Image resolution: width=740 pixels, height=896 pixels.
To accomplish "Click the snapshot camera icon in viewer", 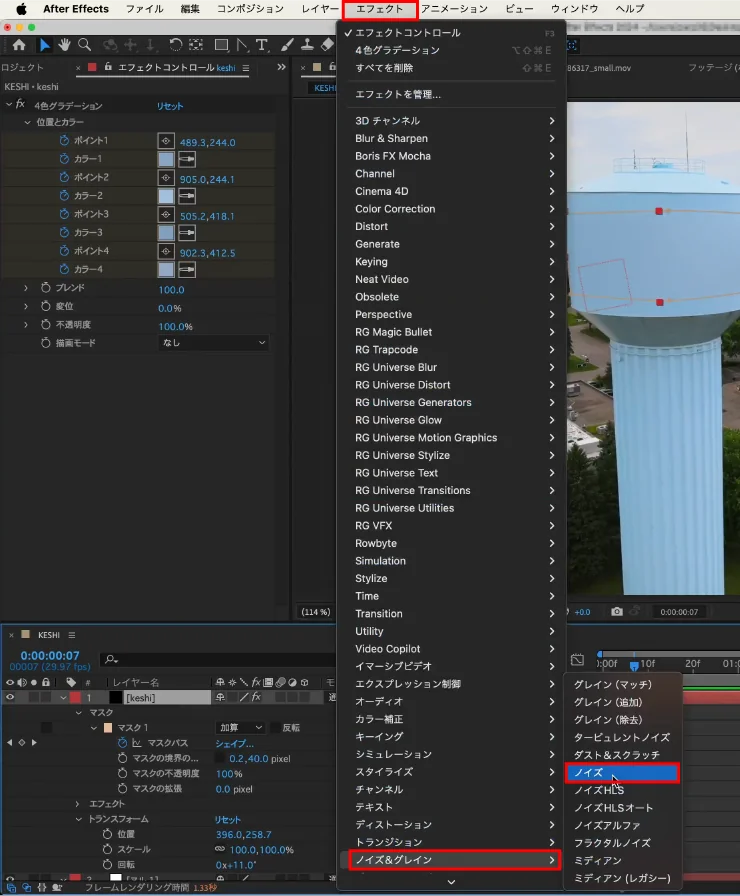I will (x=617, y=611).
